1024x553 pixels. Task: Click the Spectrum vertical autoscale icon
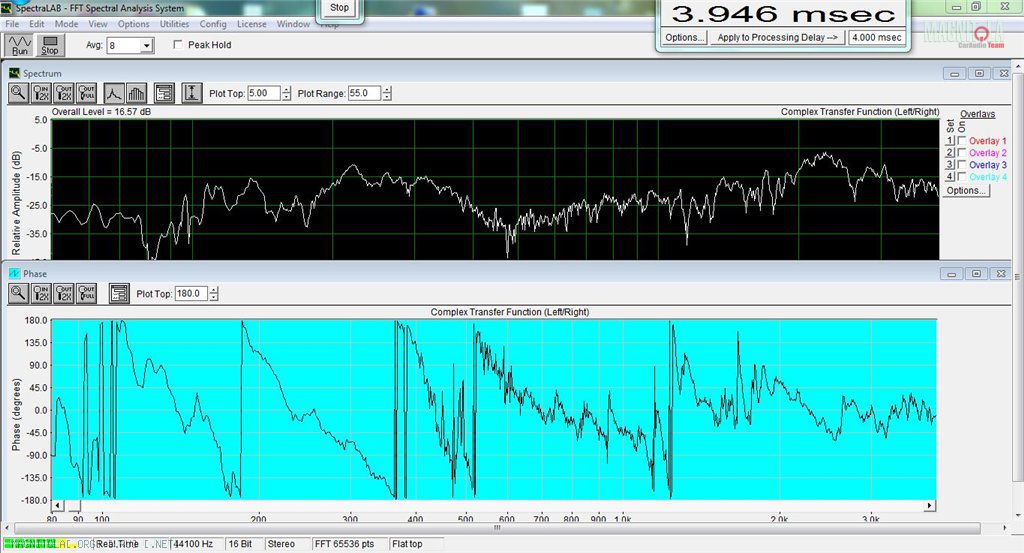[191, 93]
